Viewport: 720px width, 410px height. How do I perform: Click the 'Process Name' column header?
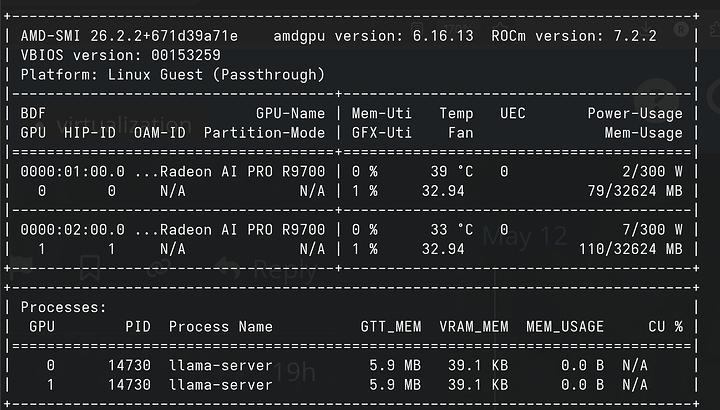click(220, 326)
